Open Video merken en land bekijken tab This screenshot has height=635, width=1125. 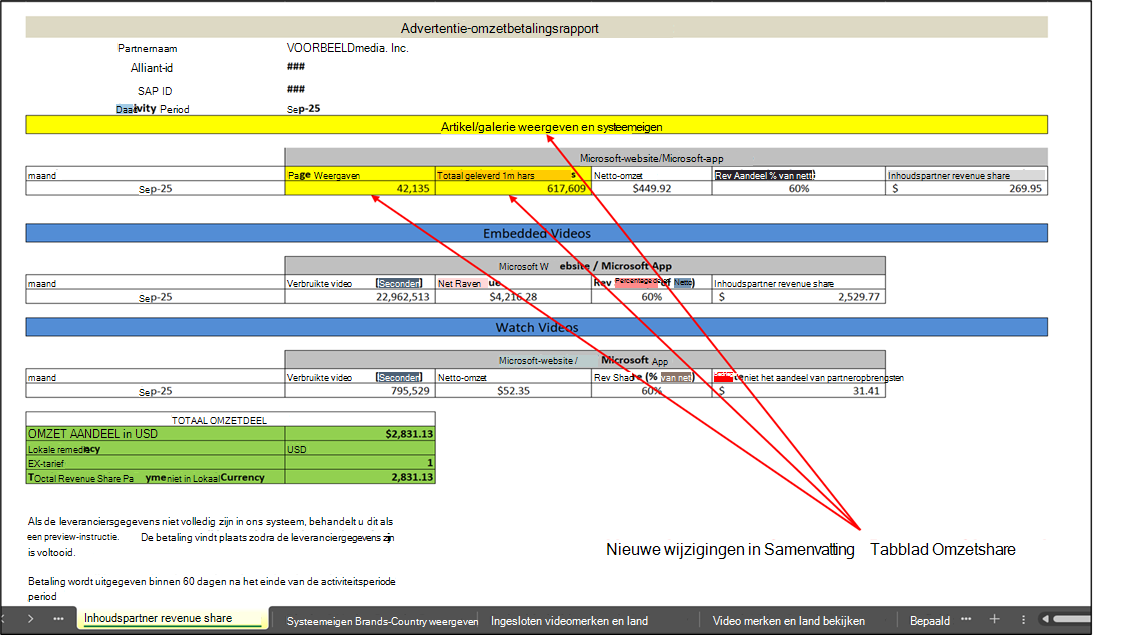pyautogui.click(x=789, y=621)
